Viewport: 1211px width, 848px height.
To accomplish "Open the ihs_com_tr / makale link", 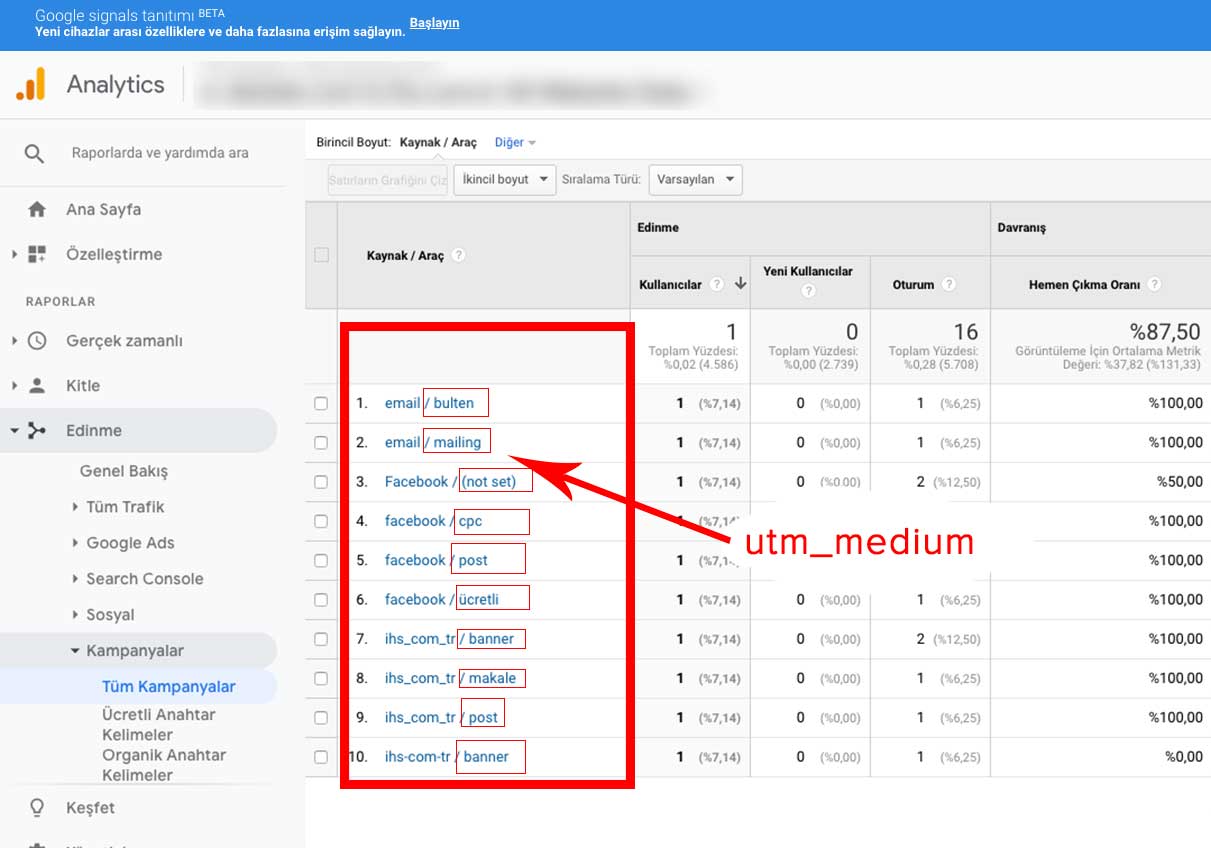I will point(451,678).
